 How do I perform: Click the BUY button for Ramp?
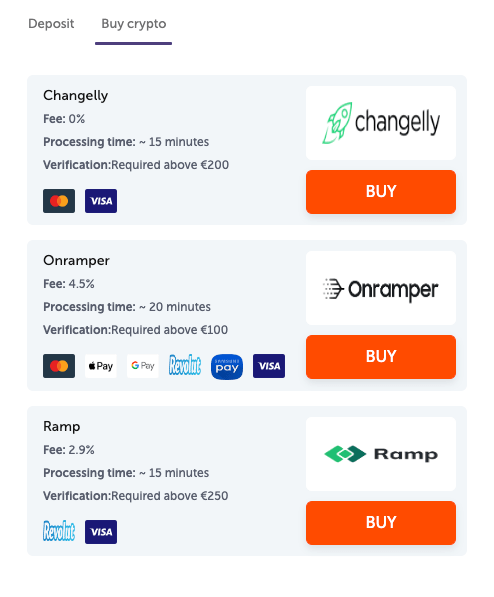(380, 523)
